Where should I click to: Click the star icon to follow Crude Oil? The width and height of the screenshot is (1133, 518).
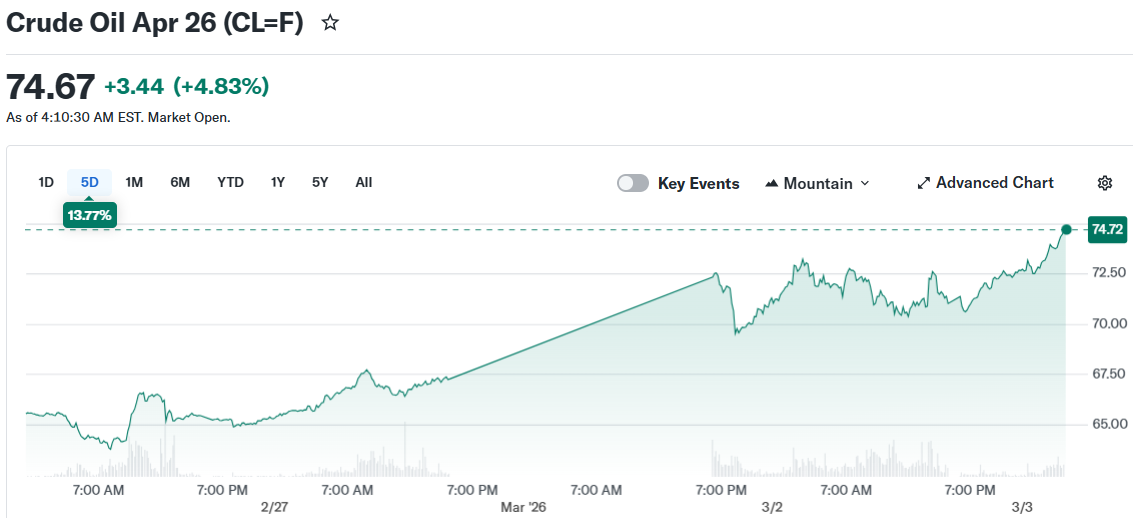pyautogui.click(x=330, y=23)
